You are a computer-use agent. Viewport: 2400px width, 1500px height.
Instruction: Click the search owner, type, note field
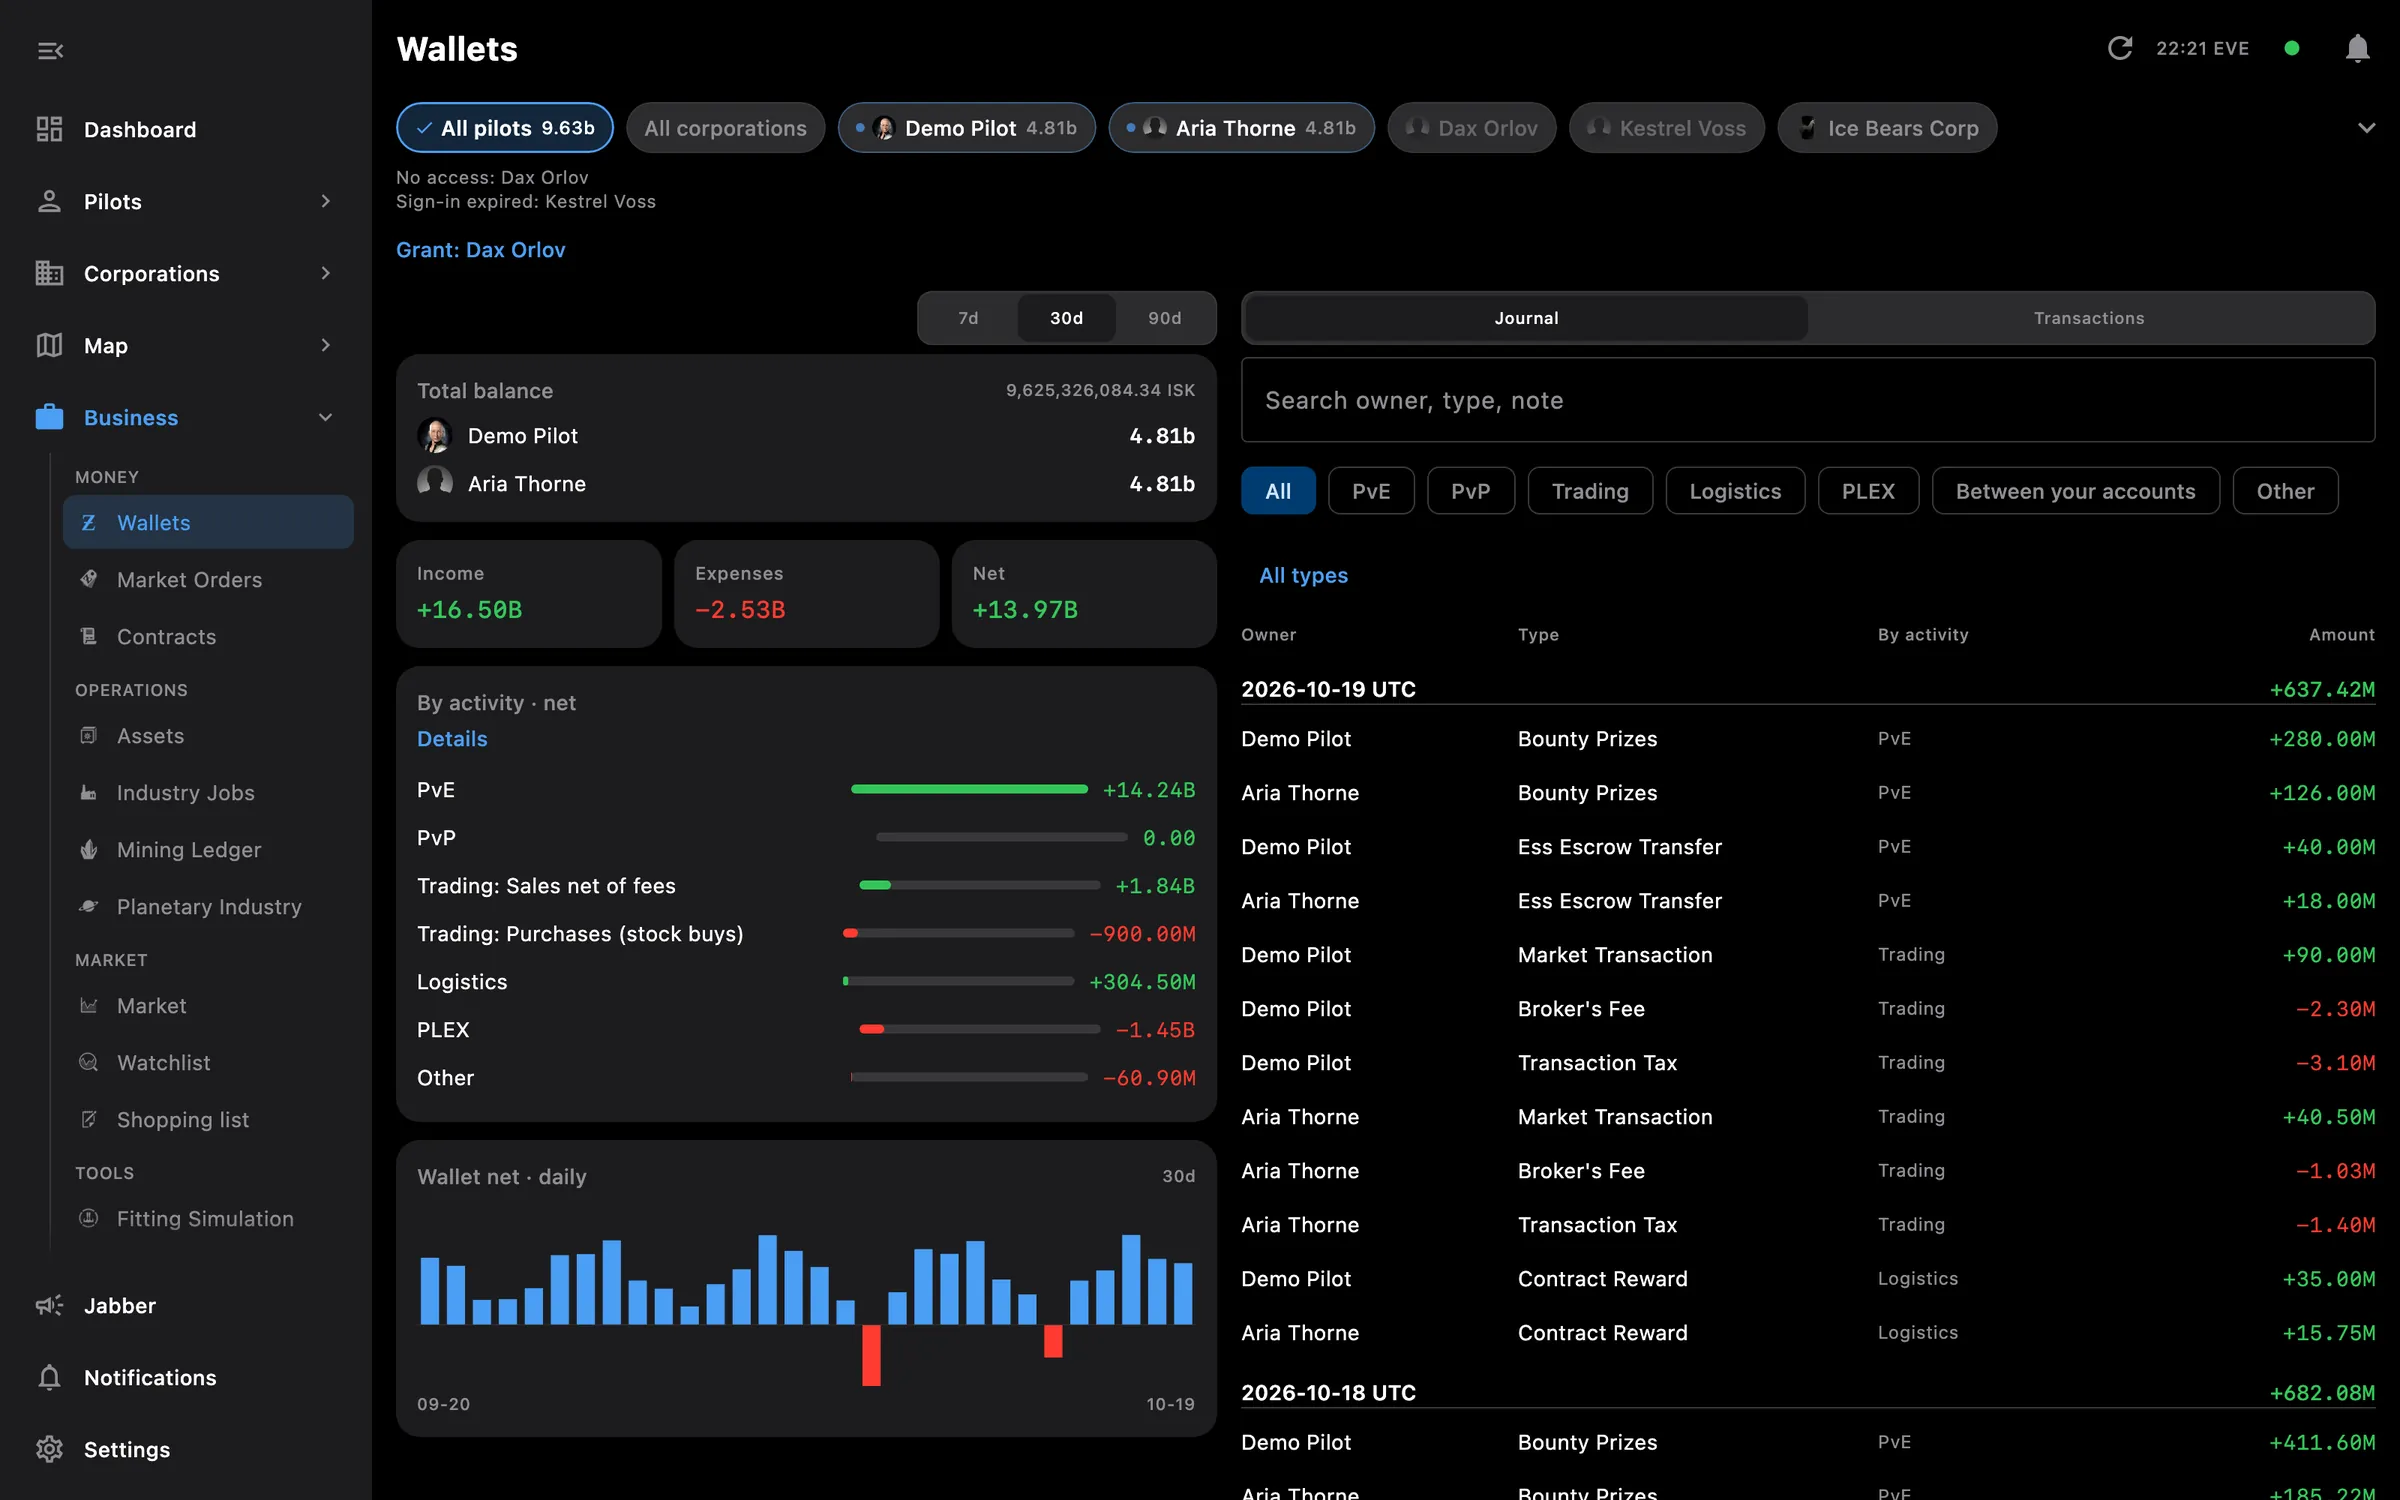coord(1807,400)
